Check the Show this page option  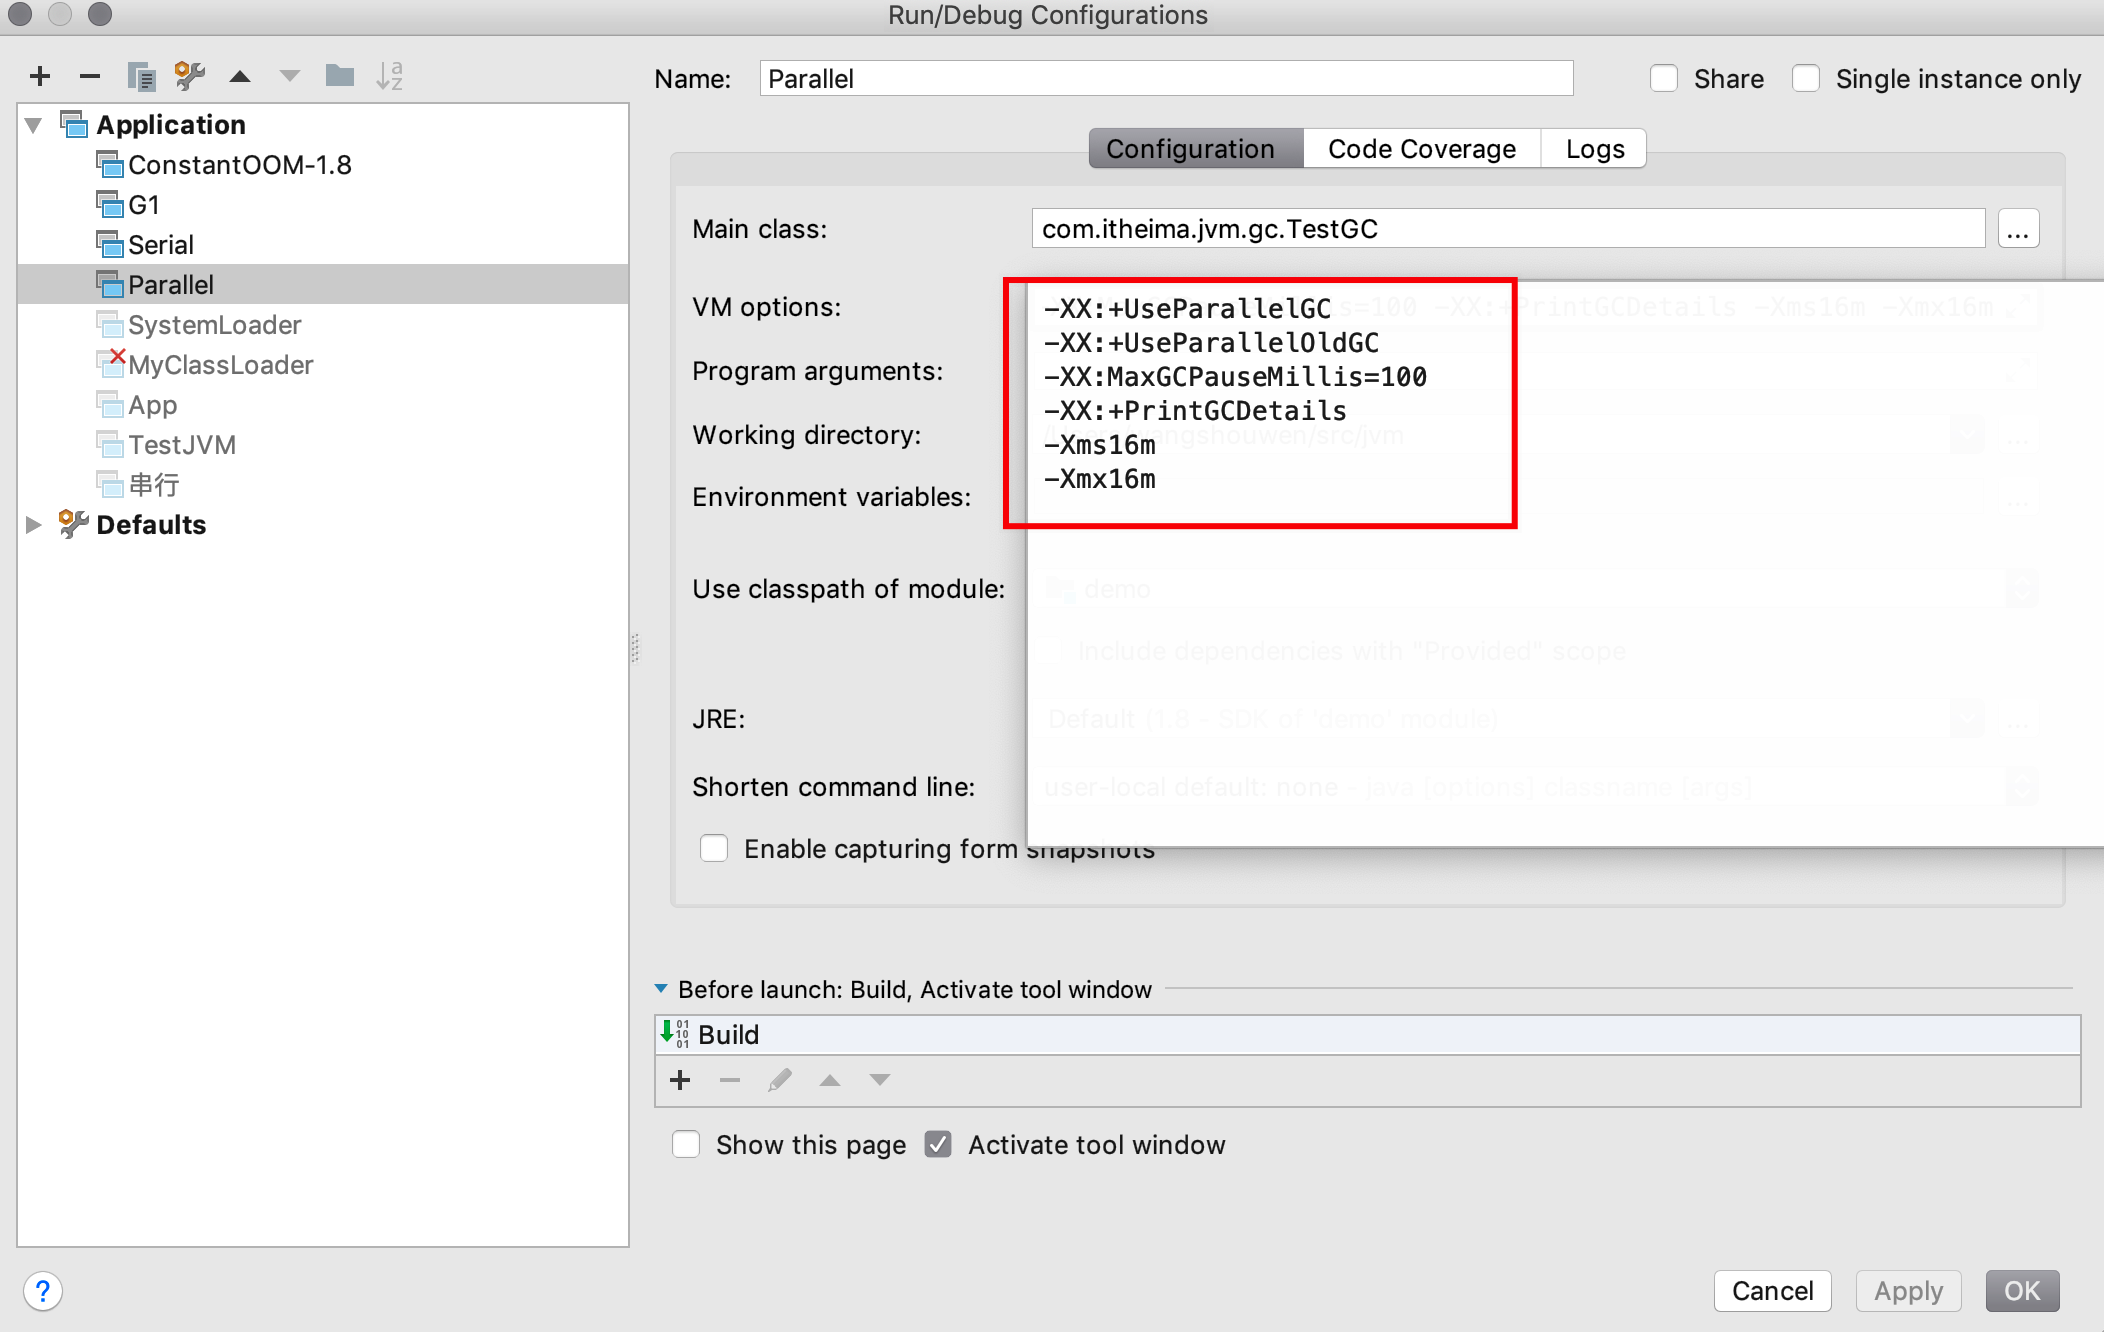pyautogui.click(x=686, y=1145)
